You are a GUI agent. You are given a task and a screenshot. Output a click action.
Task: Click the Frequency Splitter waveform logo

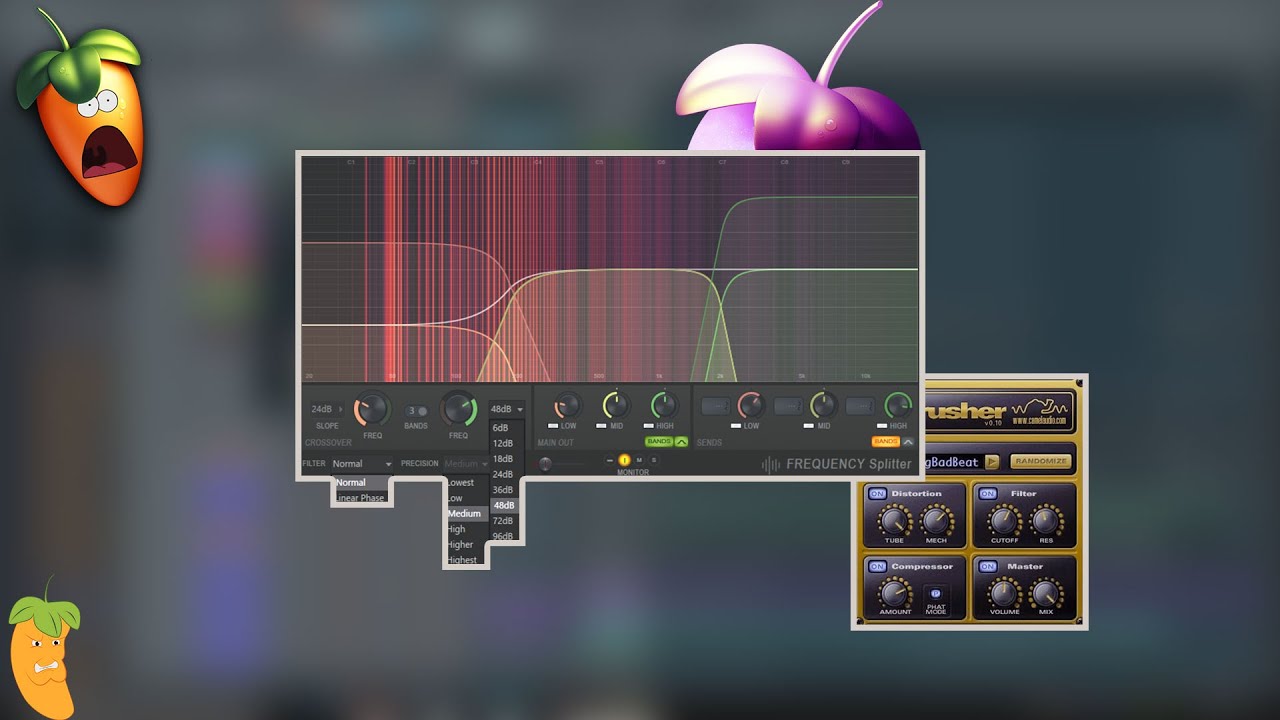click(x=771, y=464)
